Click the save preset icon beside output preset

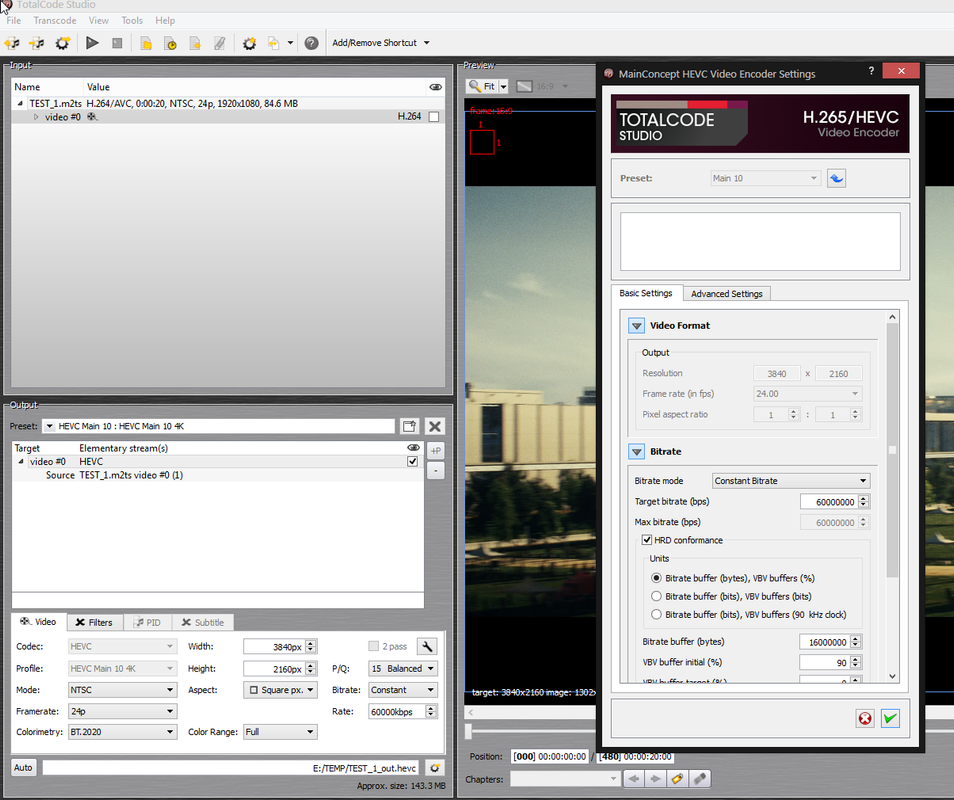coord(409,426)
